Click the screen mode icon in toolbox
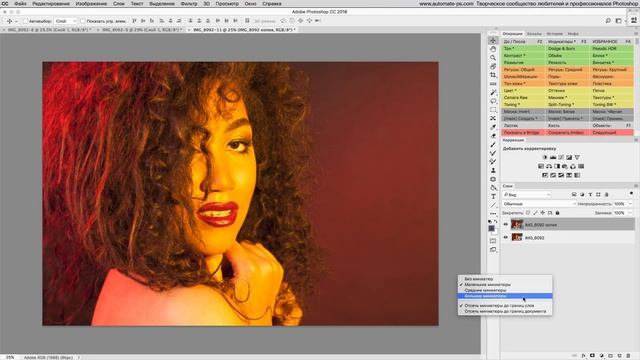The width and height of the screenshot is (640, 360). 493,249
